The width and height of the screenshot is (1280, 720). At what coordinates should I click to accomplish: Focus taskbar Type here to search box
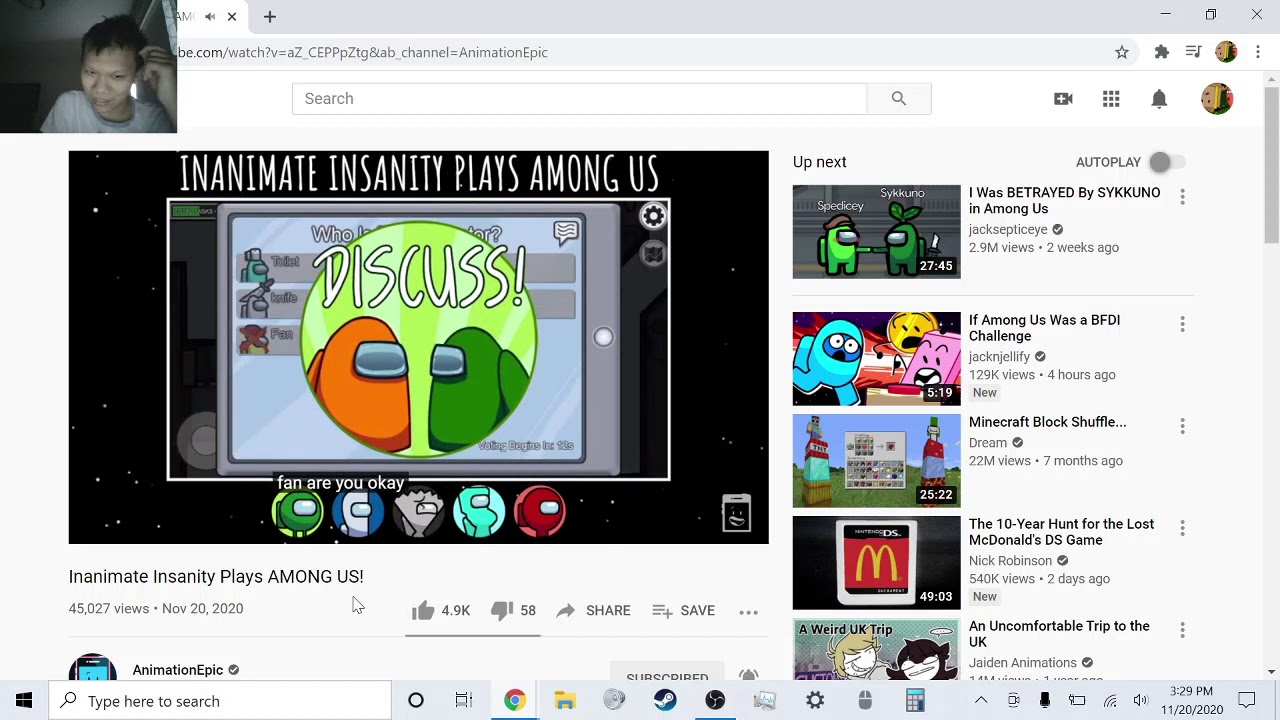point(220,701)
